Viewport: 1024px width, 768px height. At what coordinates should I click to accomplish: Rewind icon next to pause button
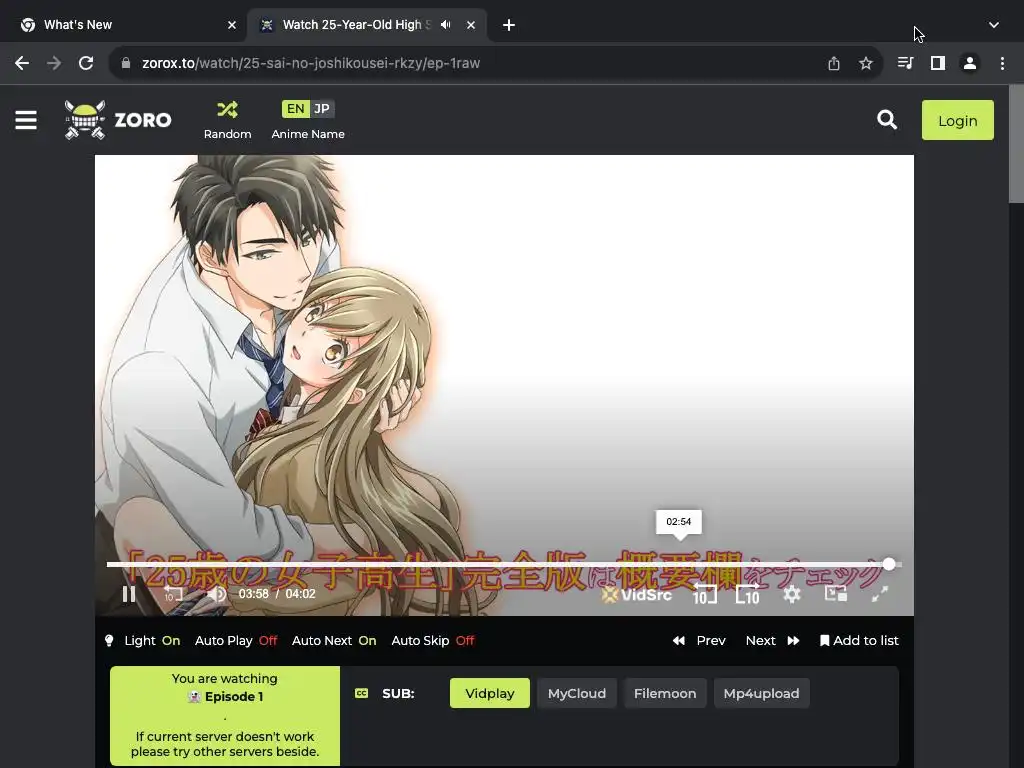[x=173, y=594]
